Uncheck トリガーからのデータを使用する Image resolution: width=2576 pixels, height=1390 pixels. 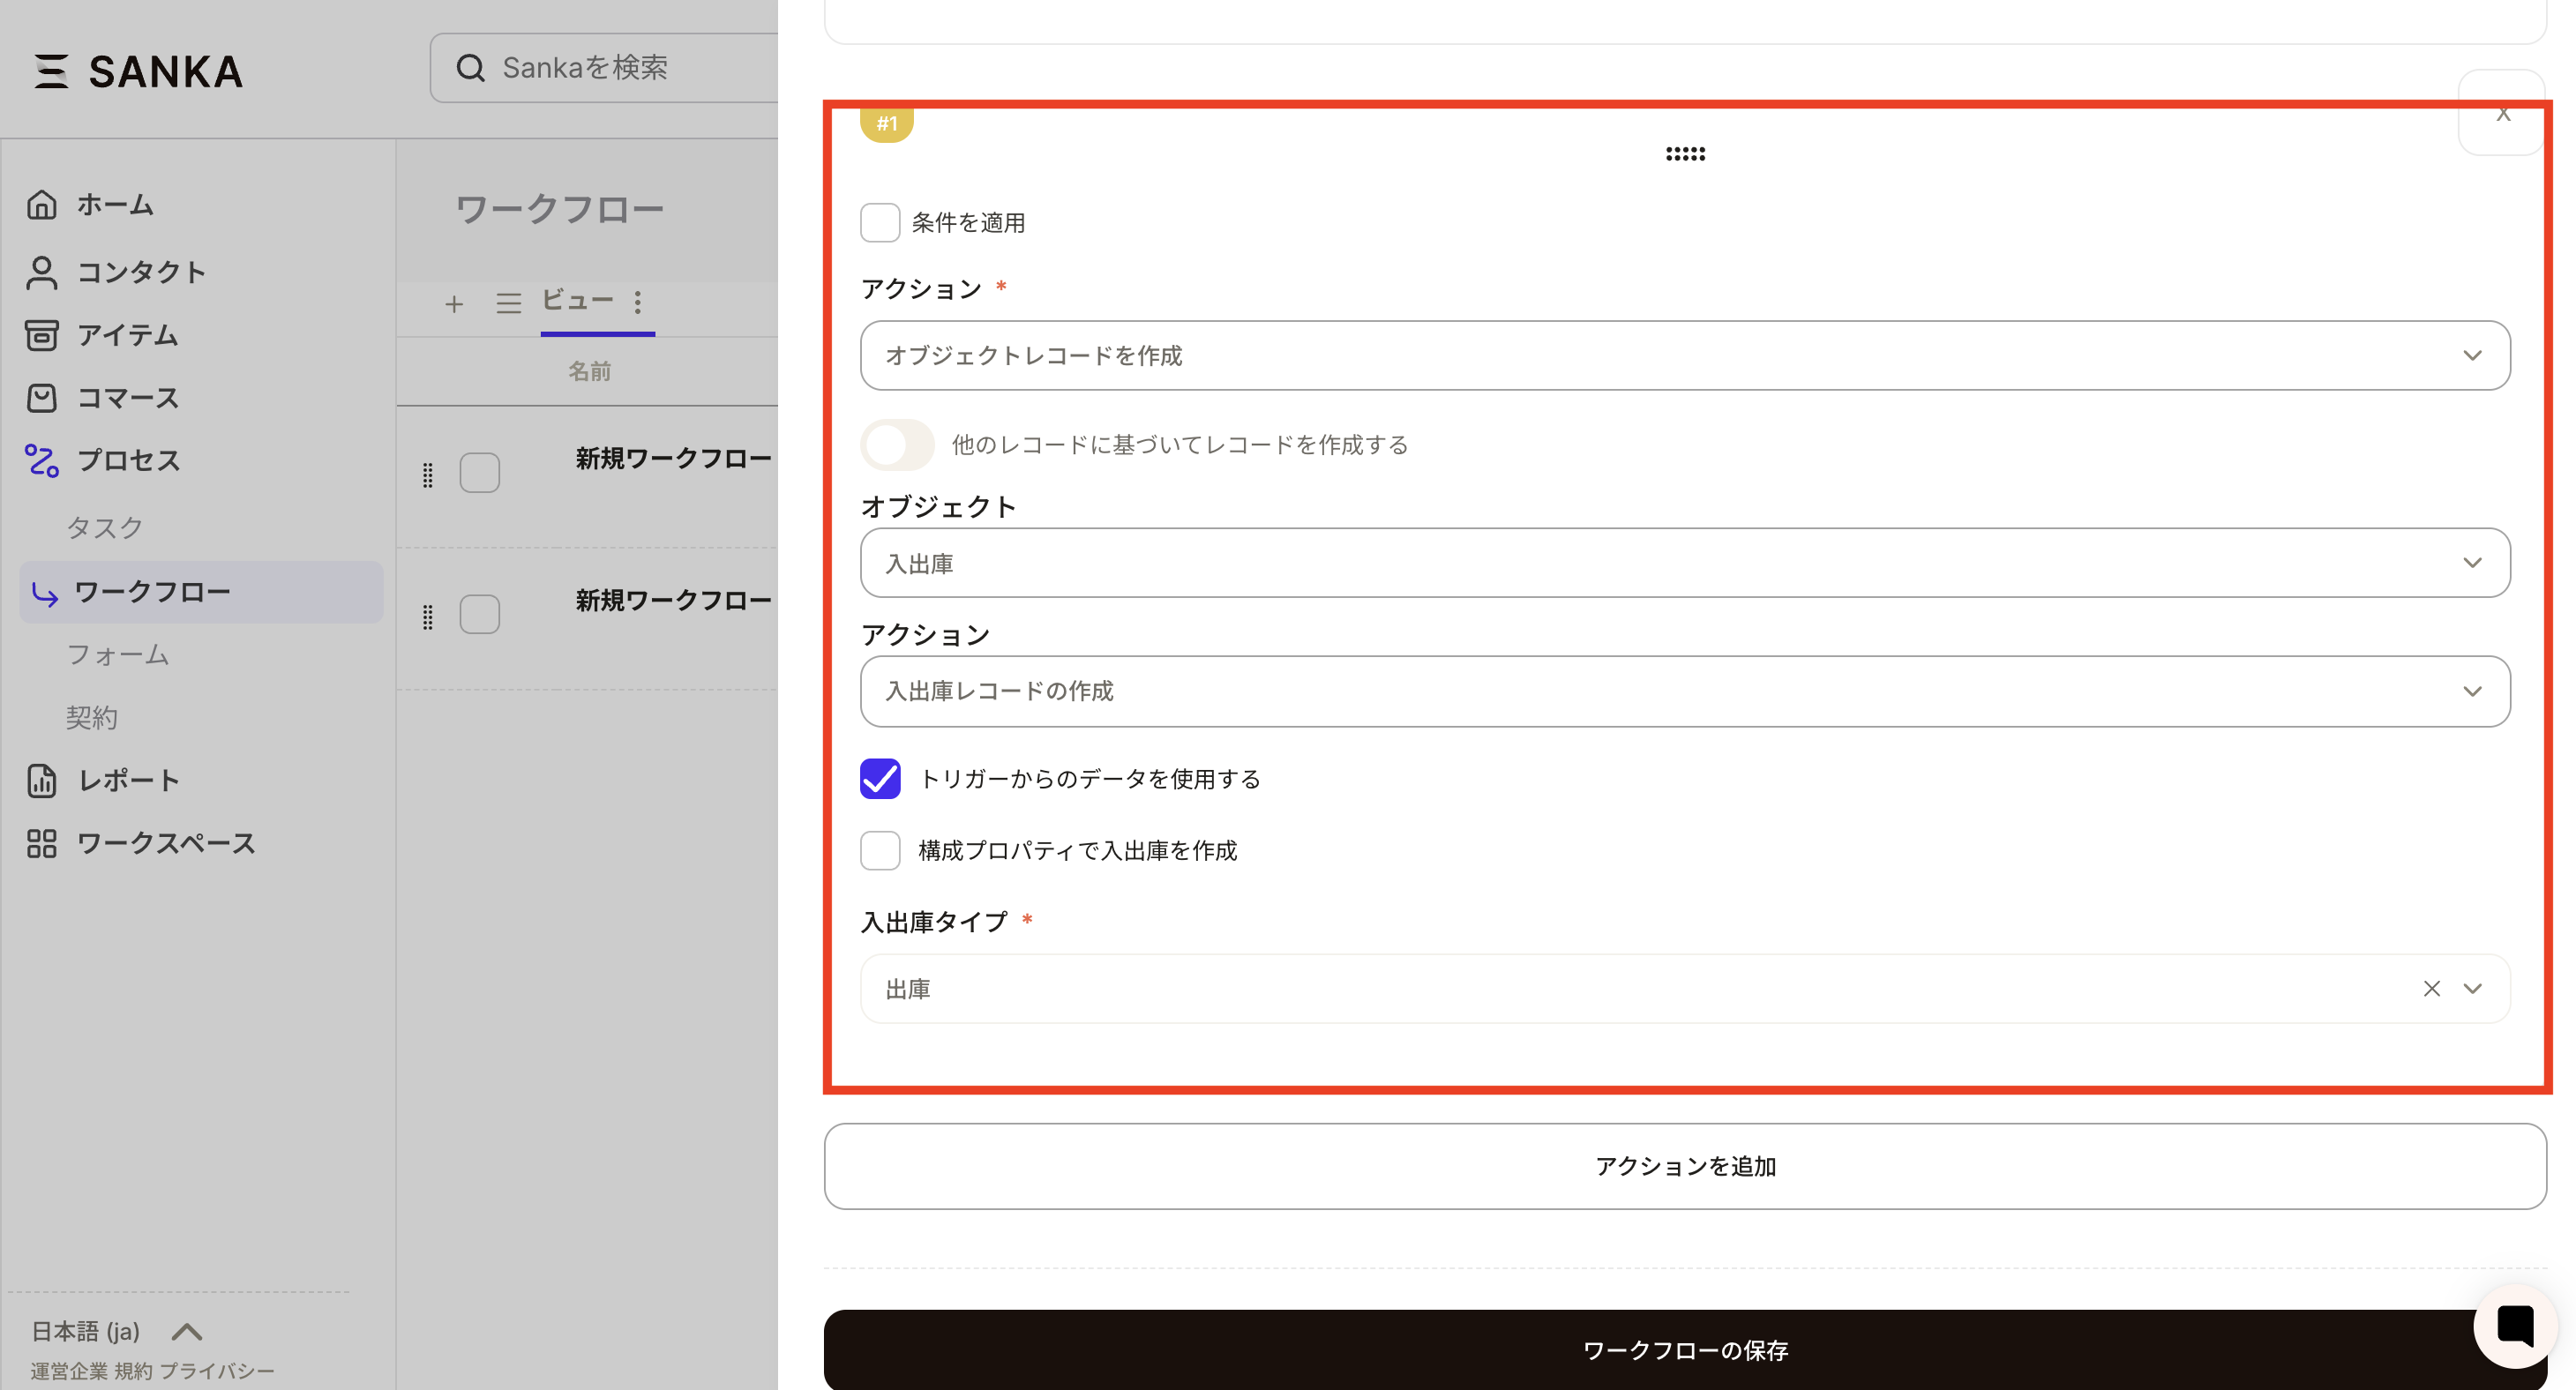click(x=880, y=778)
